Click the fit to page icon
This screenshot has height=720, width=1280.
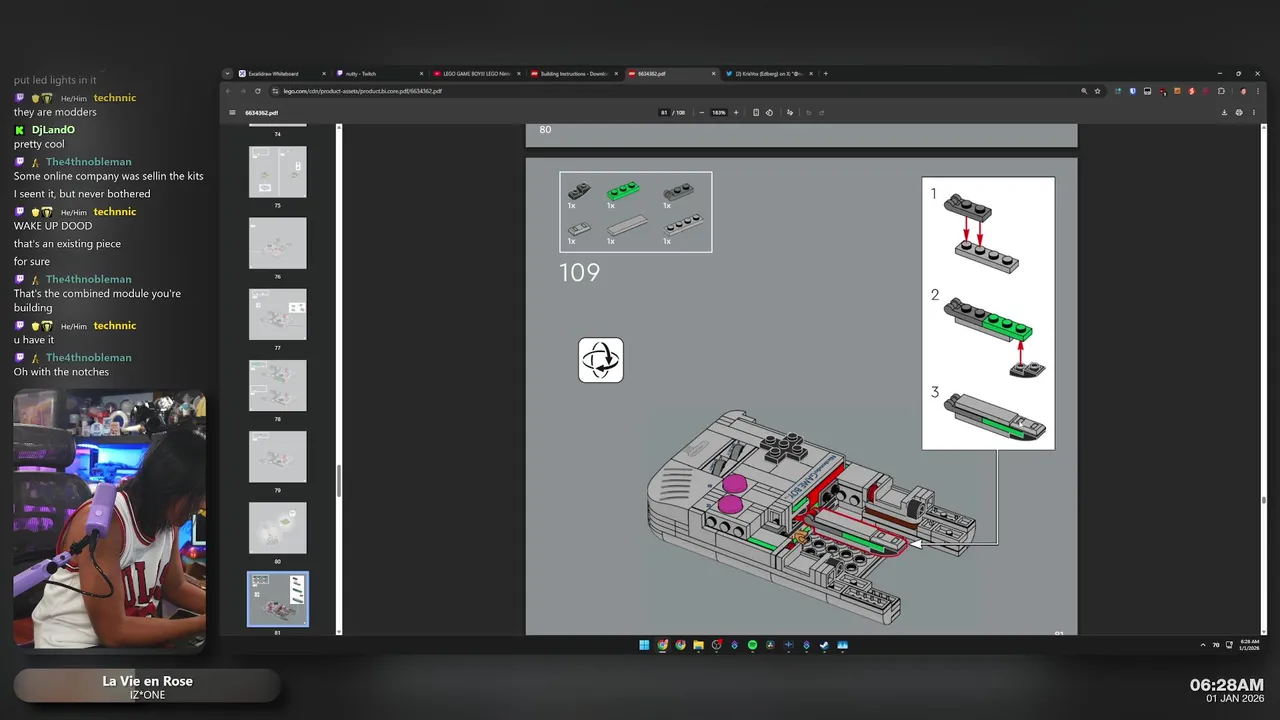pos(756,113)
